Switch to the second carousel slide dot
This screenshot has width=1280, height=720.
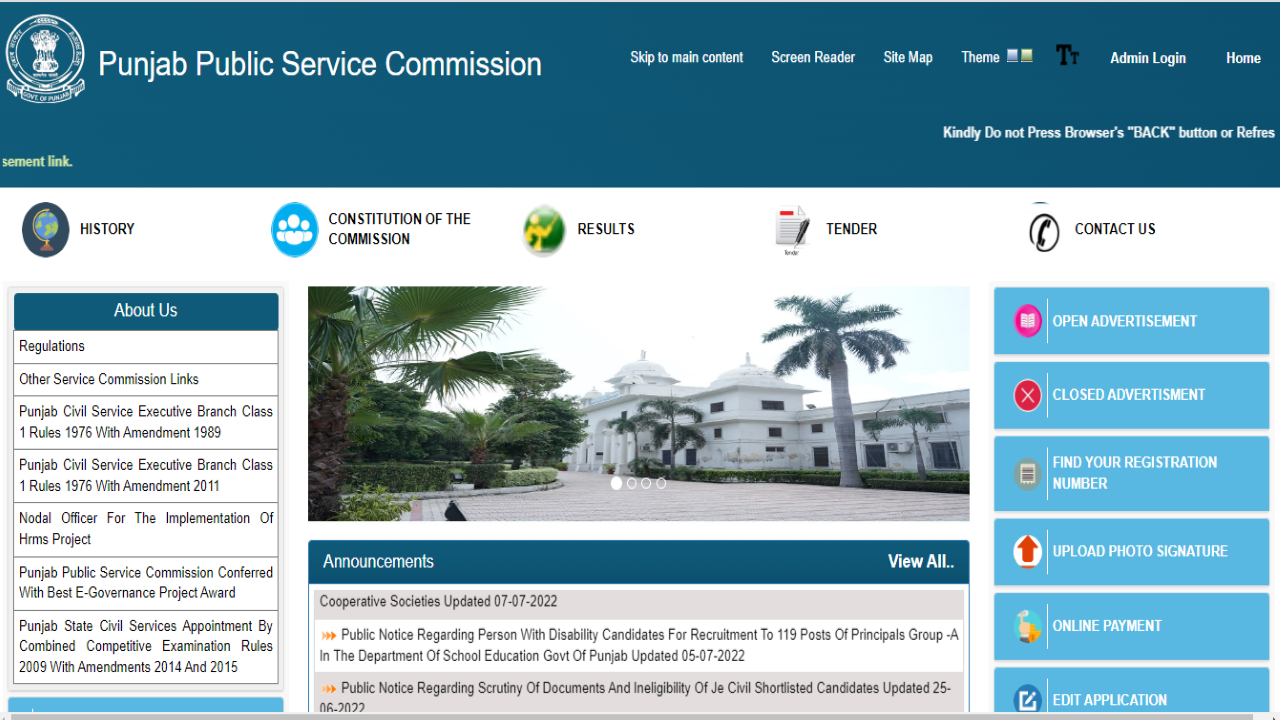pos(631,483)
